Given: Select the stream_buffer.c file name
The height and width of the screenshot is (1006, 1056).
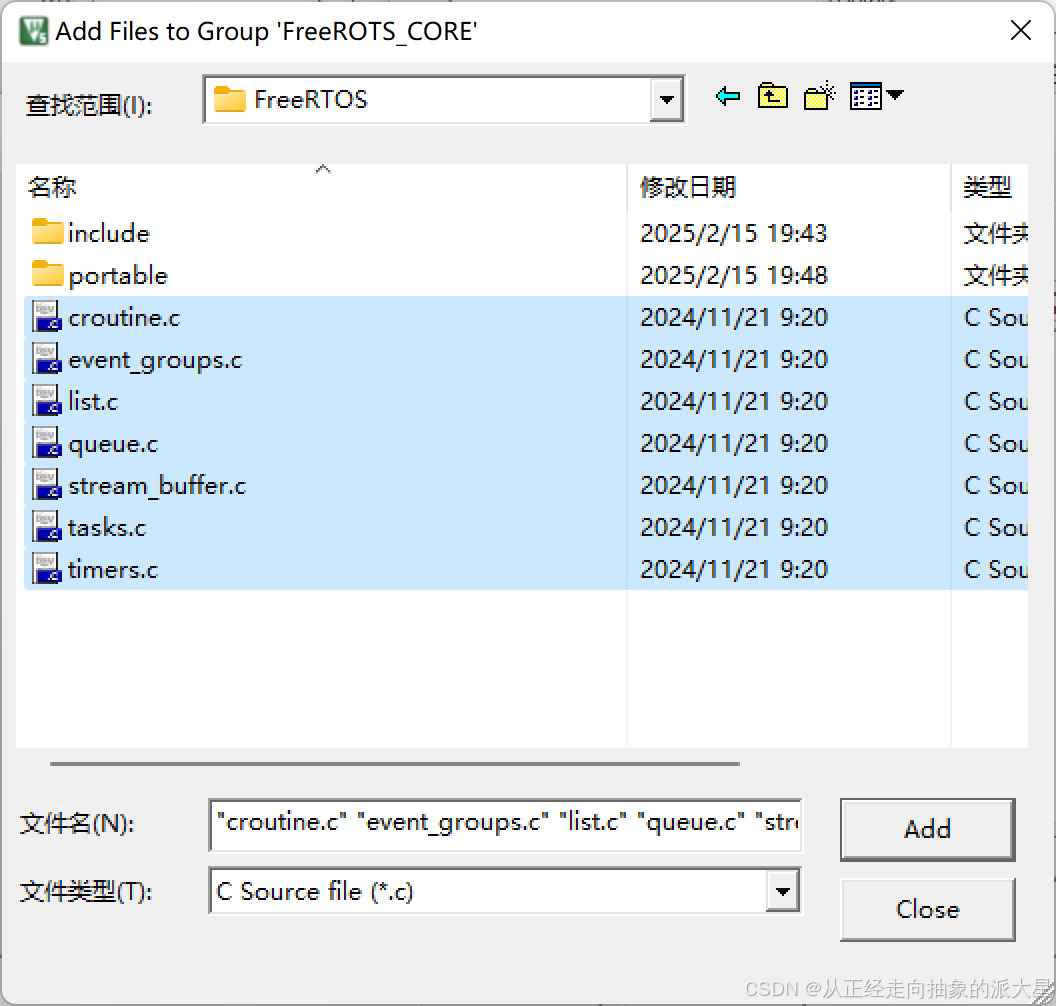Looking at the screenshot, I should coord(158,485).
